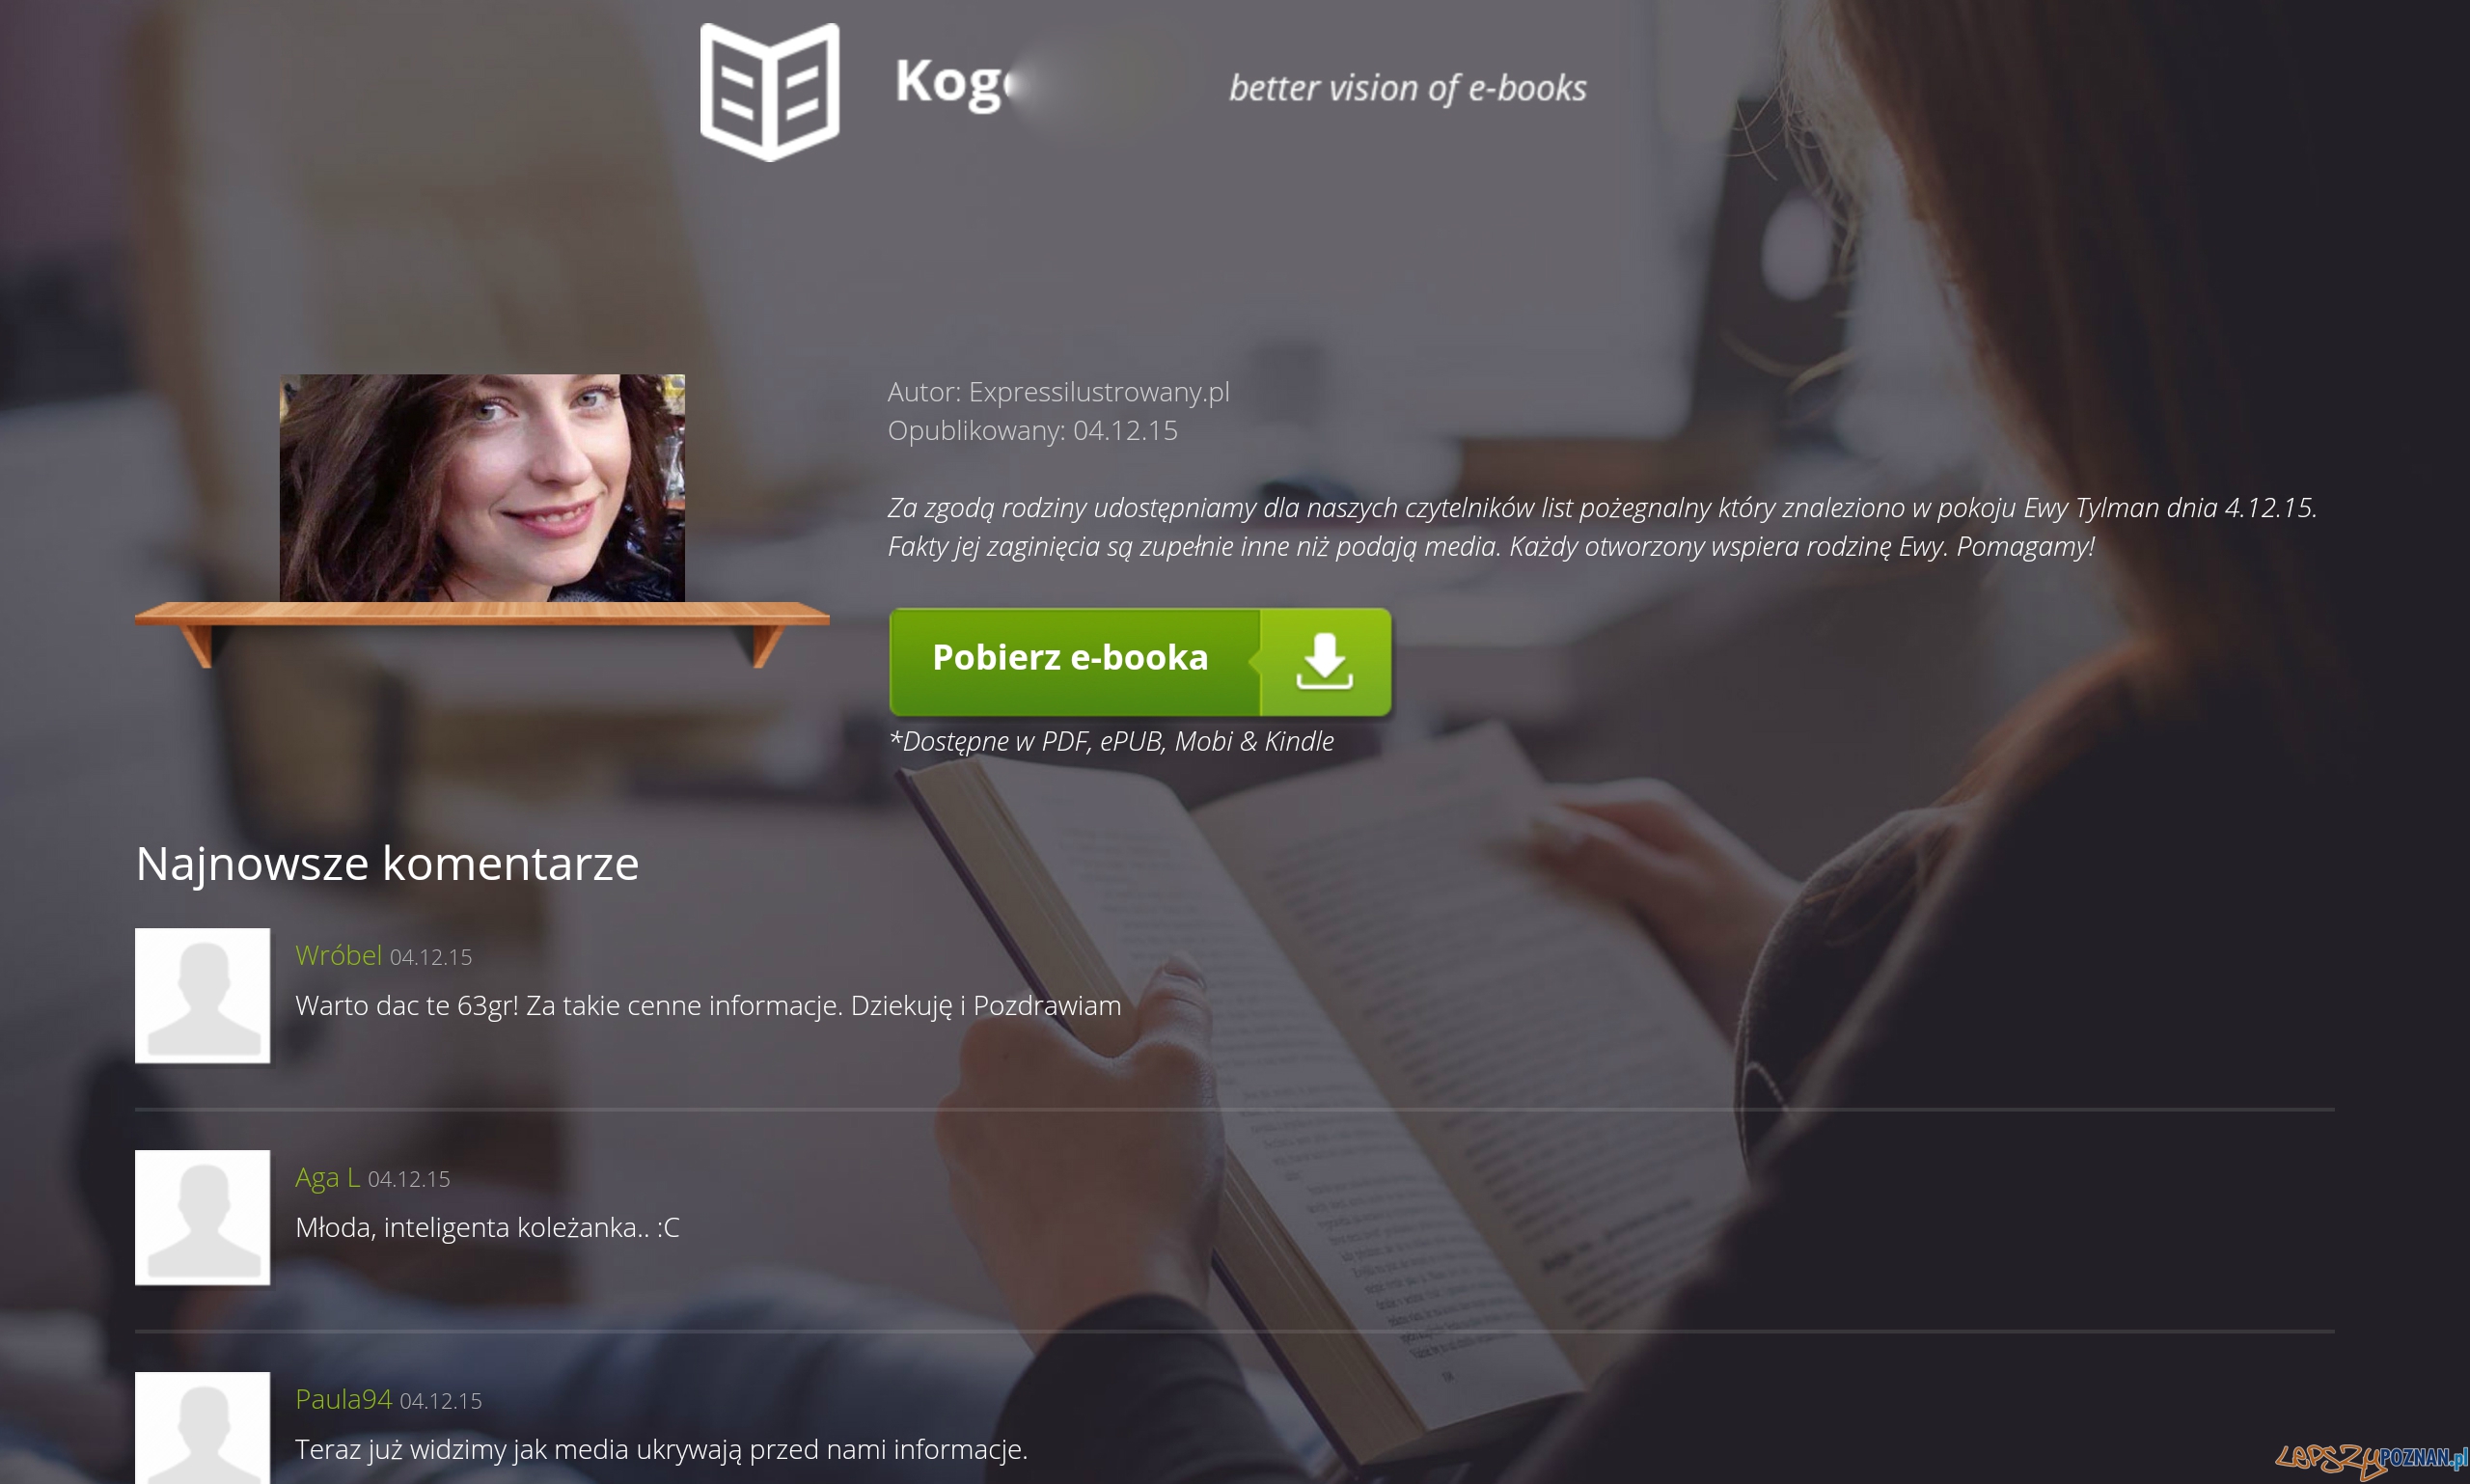This screenshot has height=1484, width=2470.
Task: Click Wróbel's avatar placeholder icon
Action: tap(203, 995)
